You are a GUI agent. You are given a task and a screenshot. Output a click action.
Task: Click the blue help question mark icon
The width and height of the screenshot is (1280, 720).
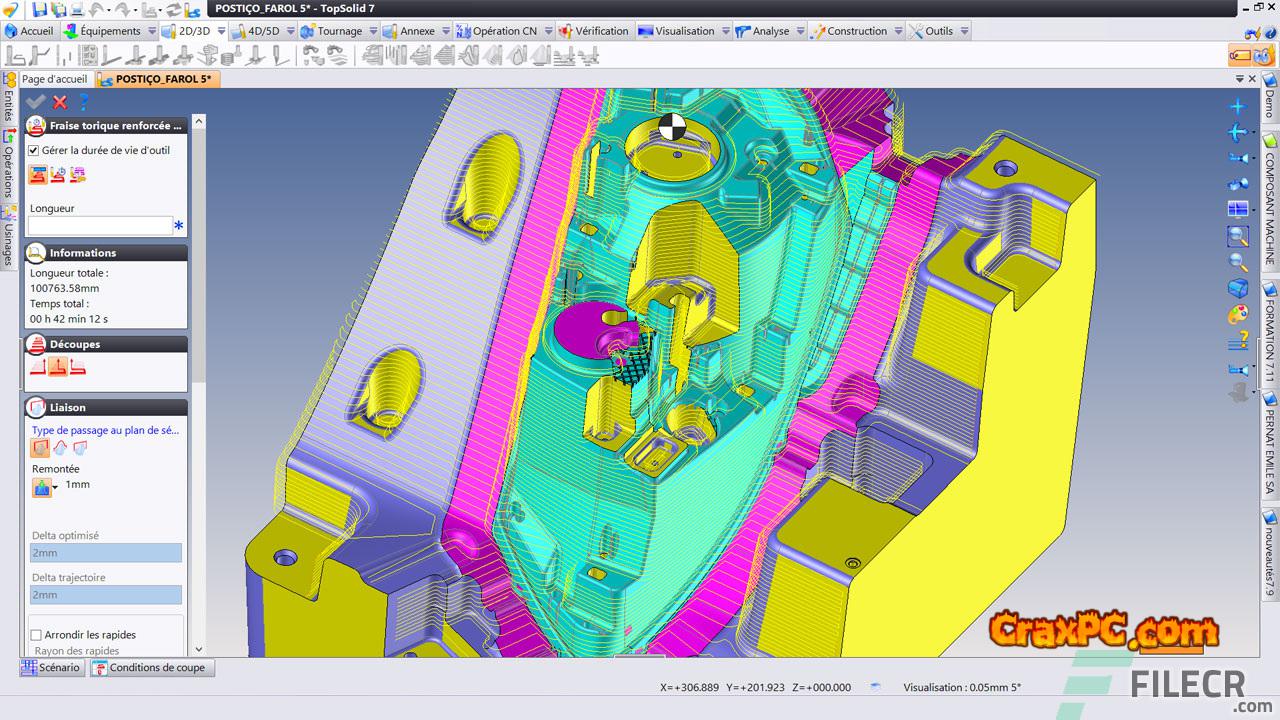point(84,102)
